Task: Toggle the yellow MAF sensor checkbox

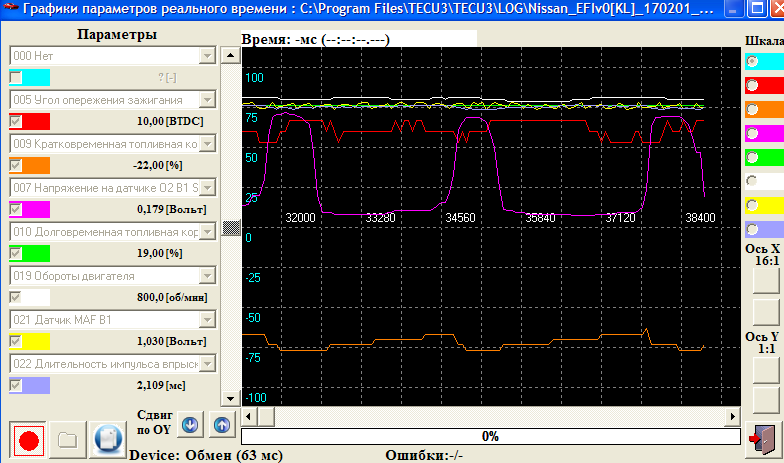Action: coord(15,341)
